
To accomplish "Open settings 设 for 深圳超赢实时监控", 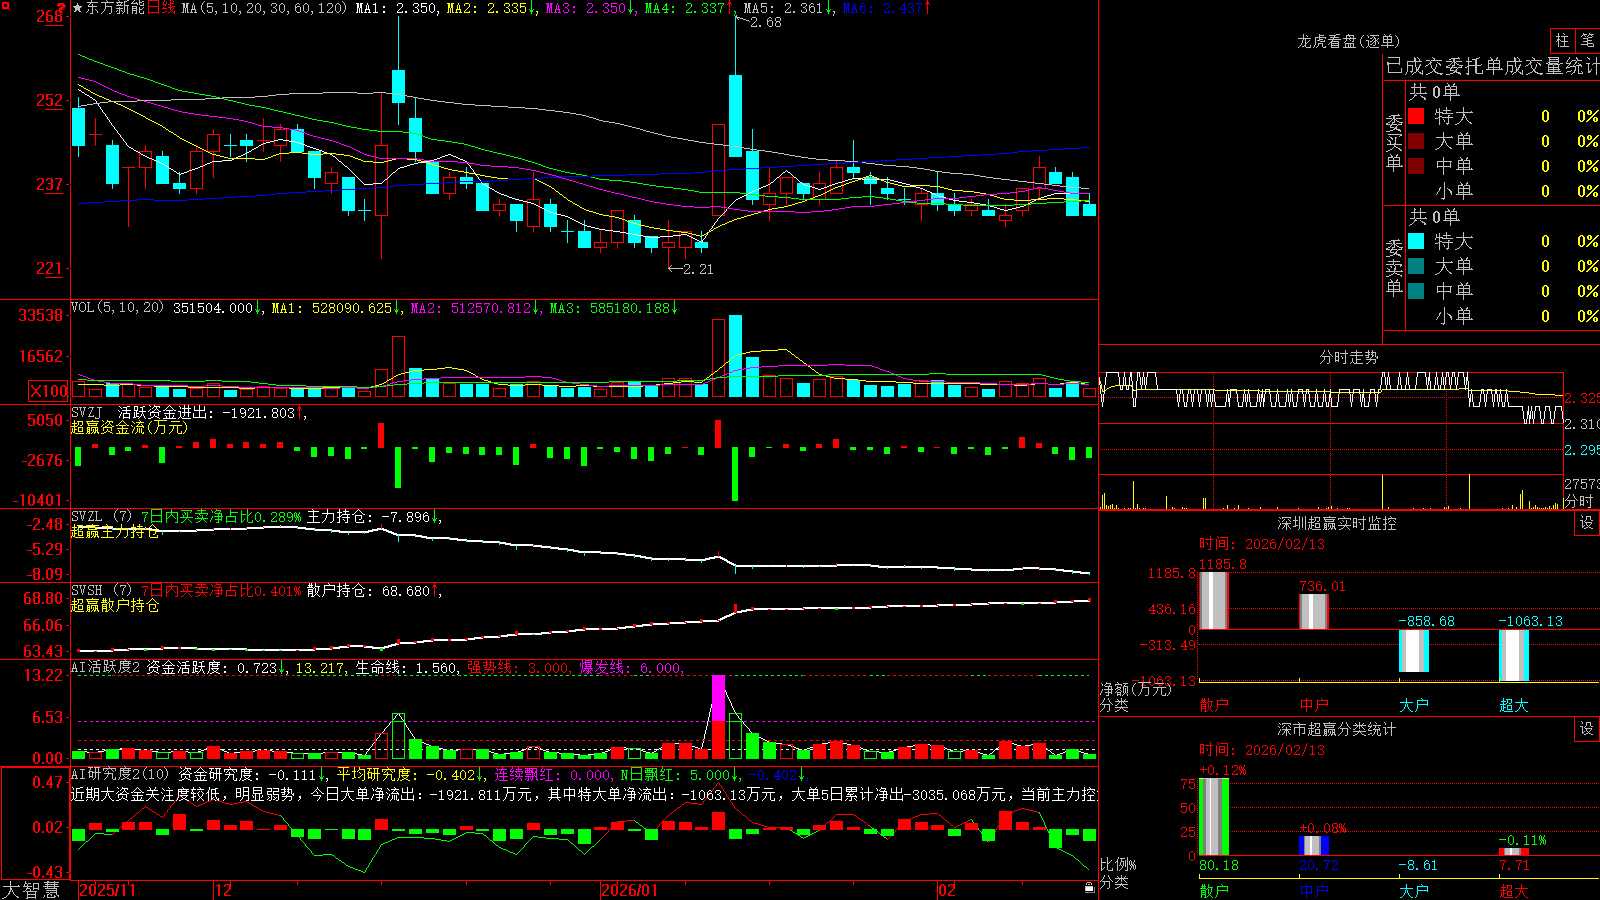I will pos(1587,523).
